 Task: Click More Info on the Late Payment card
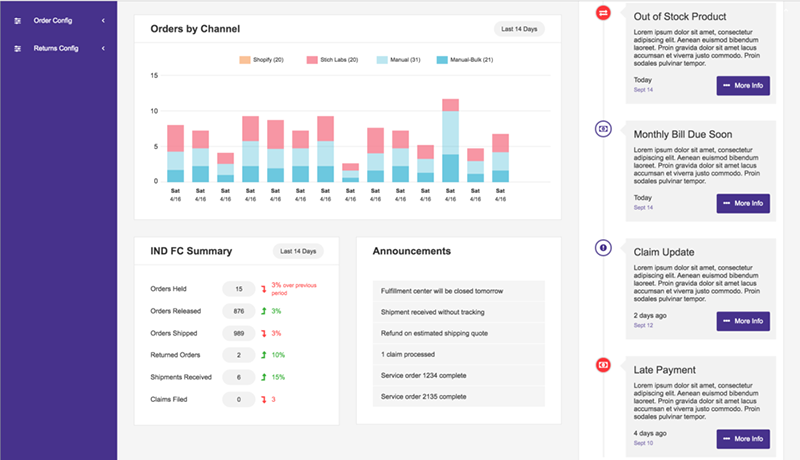743,439
